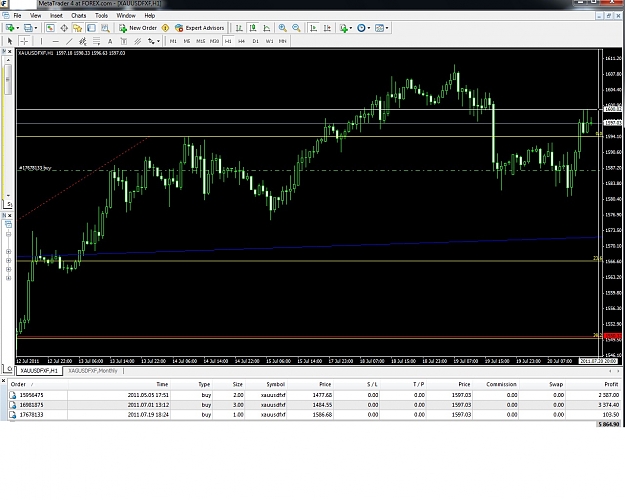Image resolution: width=625 pixels, height=500 pixels.
Task: Click the Market Watch scroll down arrow
Action: (x=8, y=195)
